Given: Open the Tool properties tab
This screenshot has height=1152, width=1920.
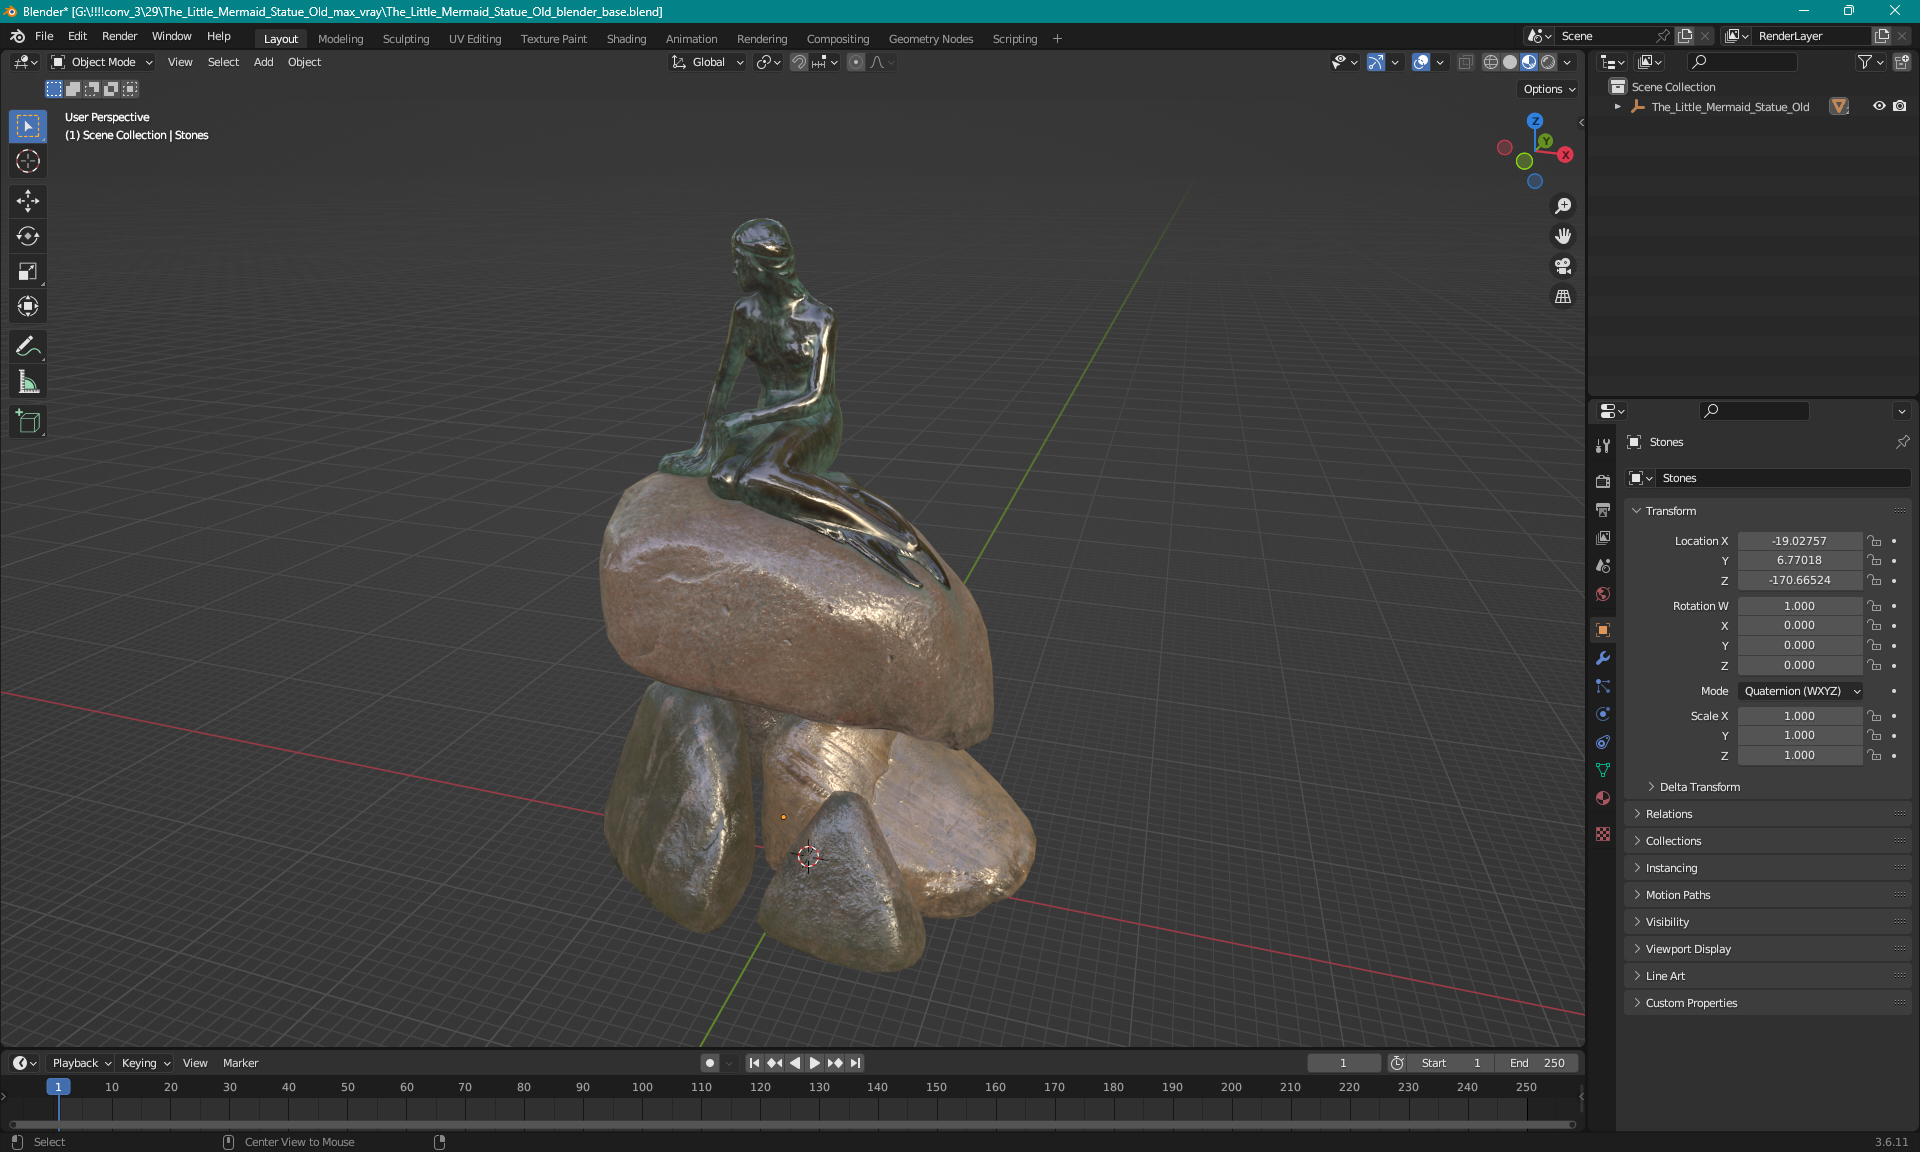Looking at the screenshot, I should click(1603, 446).
